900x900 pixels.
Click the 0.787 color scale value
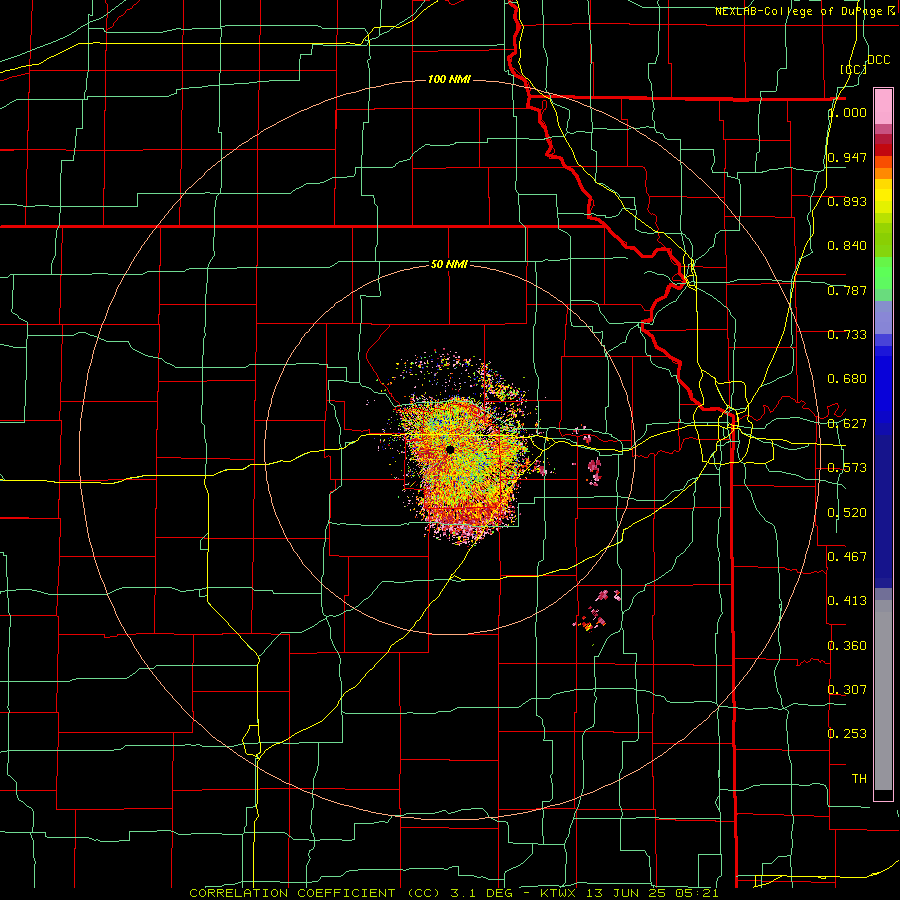847,290
